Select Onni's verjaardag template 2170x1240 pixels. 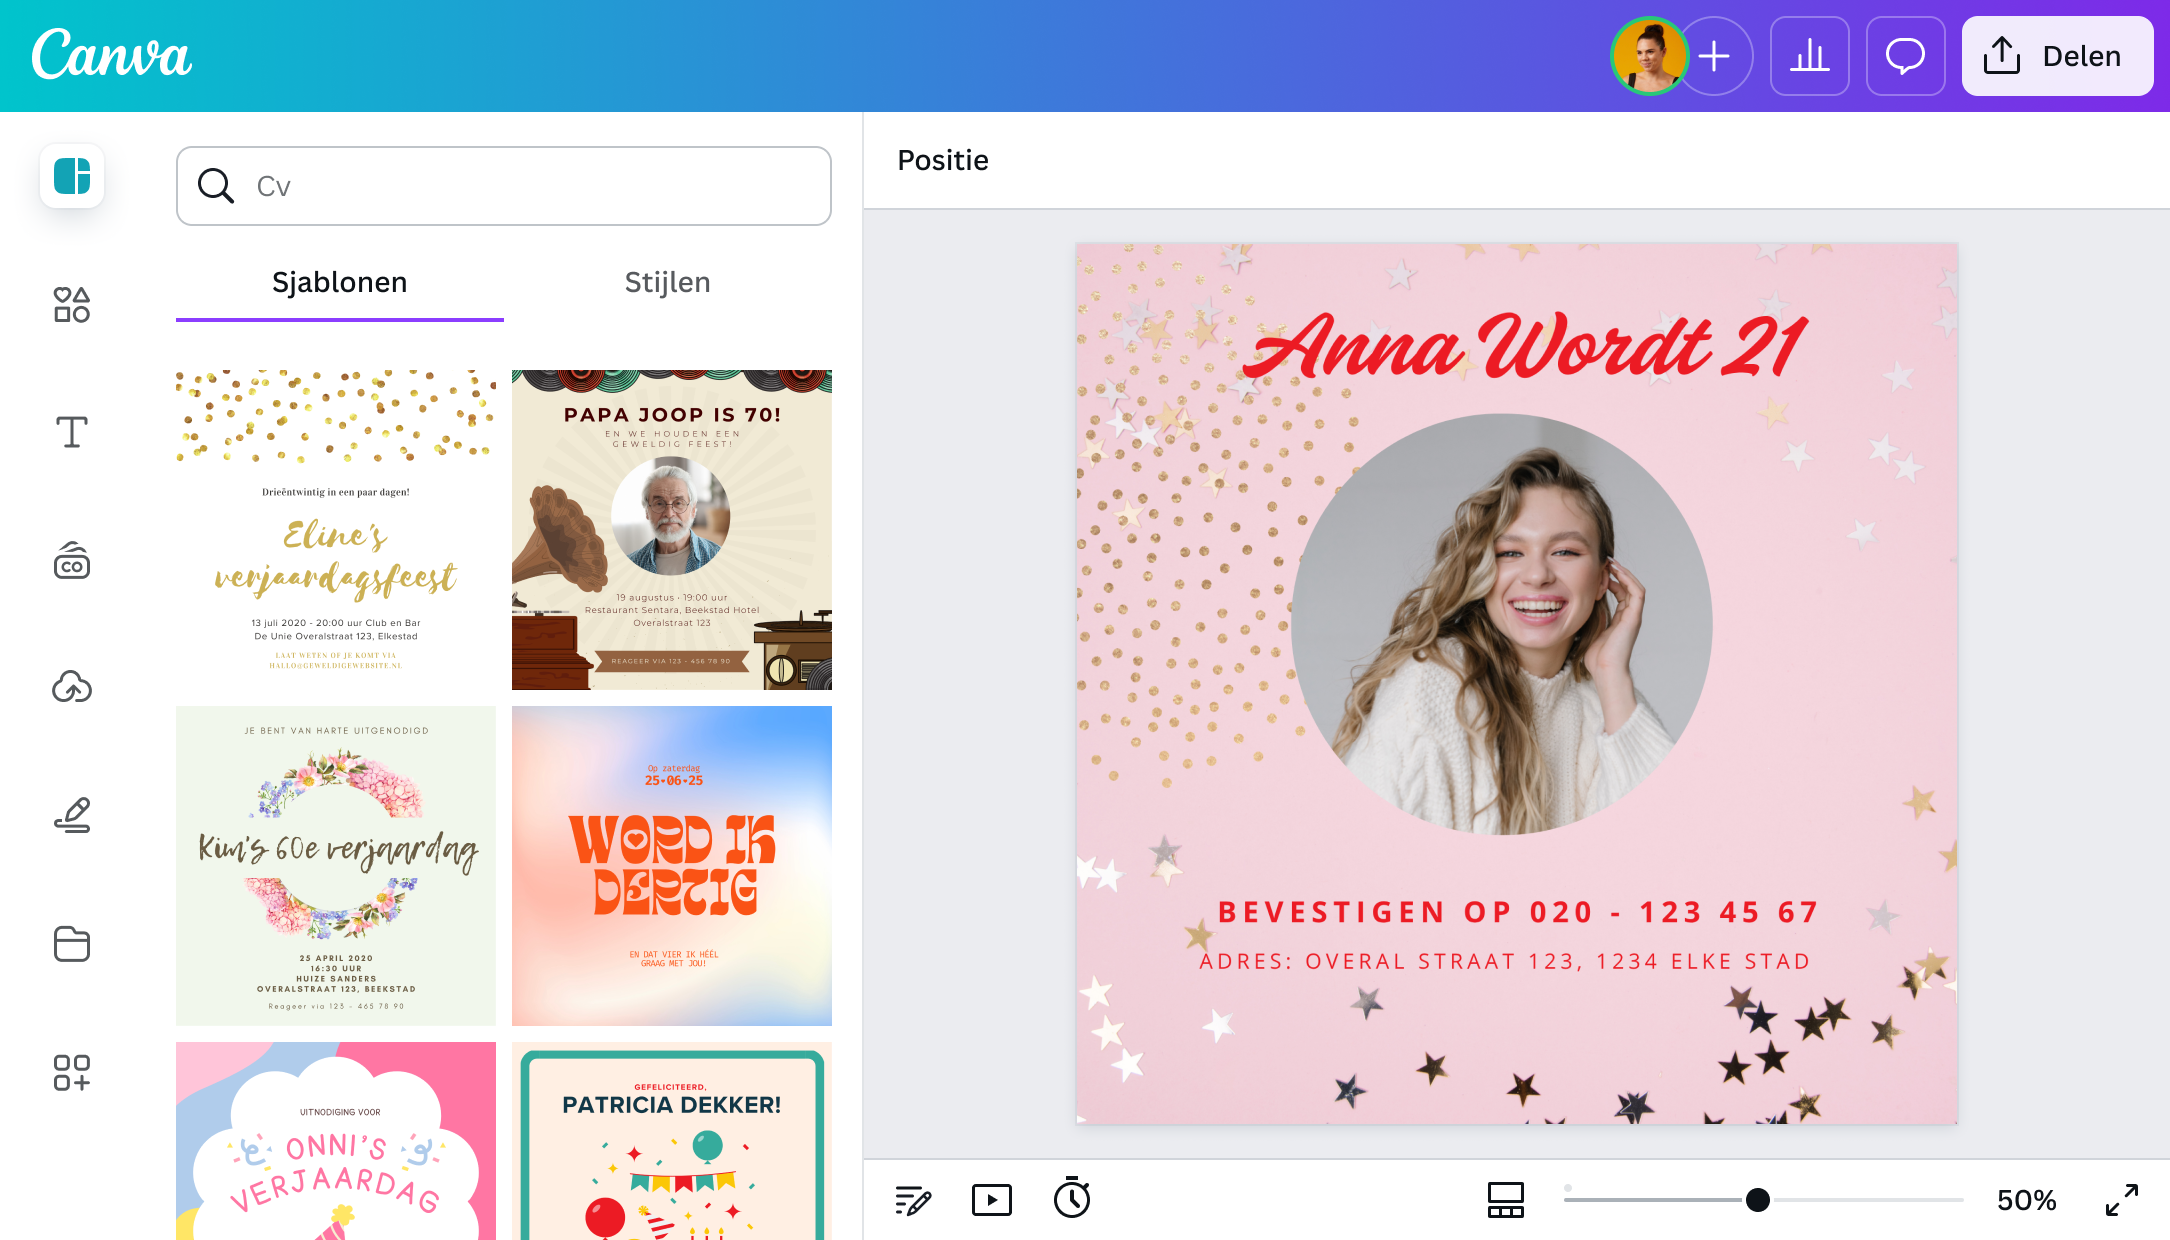click(x=336, y=1141)
